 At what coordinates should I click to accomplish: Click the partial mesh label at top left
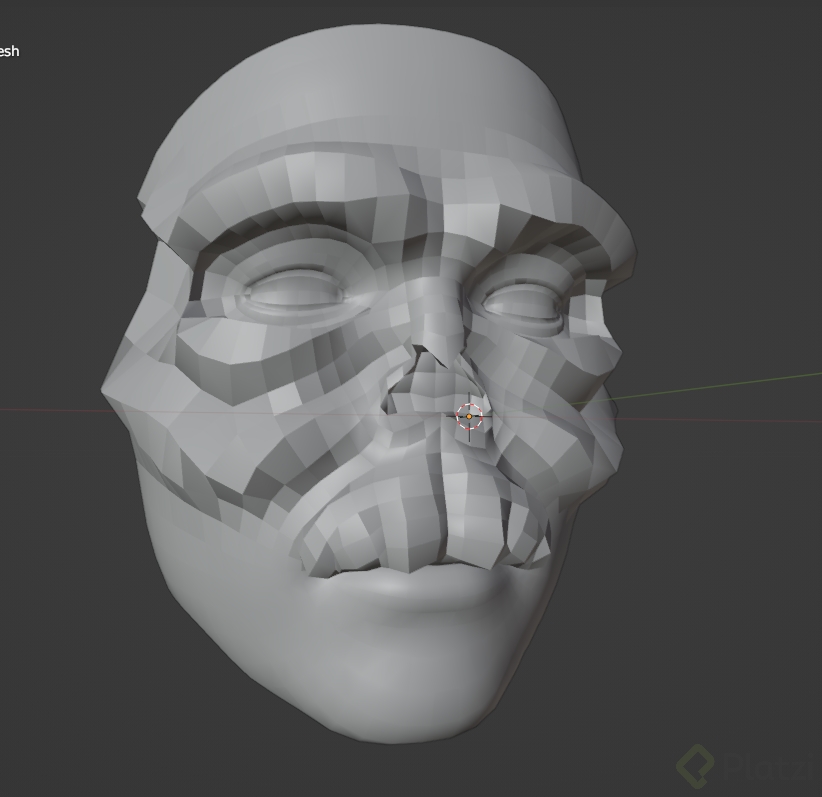10,50
